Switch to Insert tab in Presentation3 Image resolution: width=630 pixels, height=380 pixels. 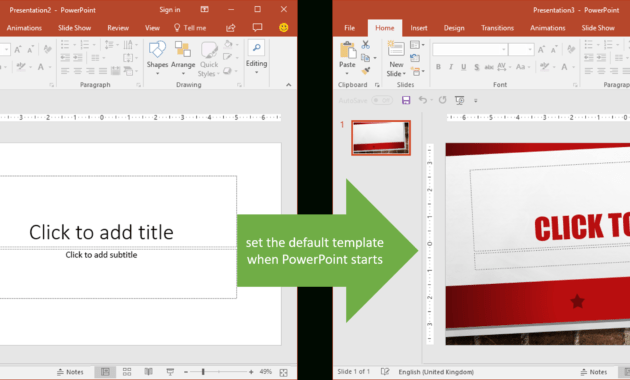(419, 28)
